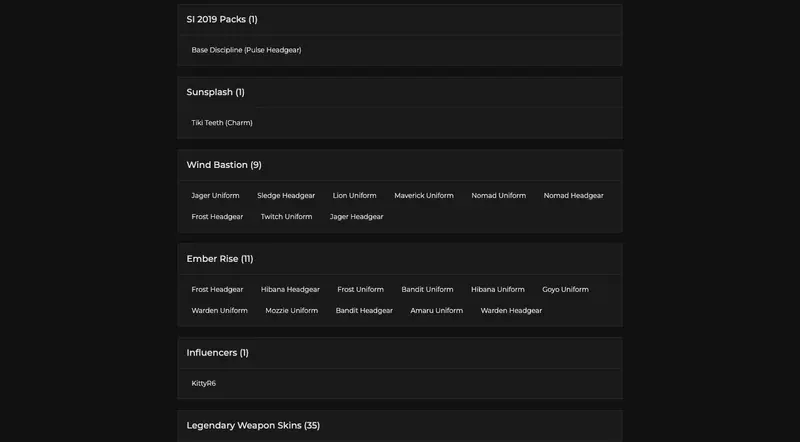The width and height of the screenshot is (800, 442).
Task: Collapse the Ember Rise (11) section
Action: pos(220,258)
